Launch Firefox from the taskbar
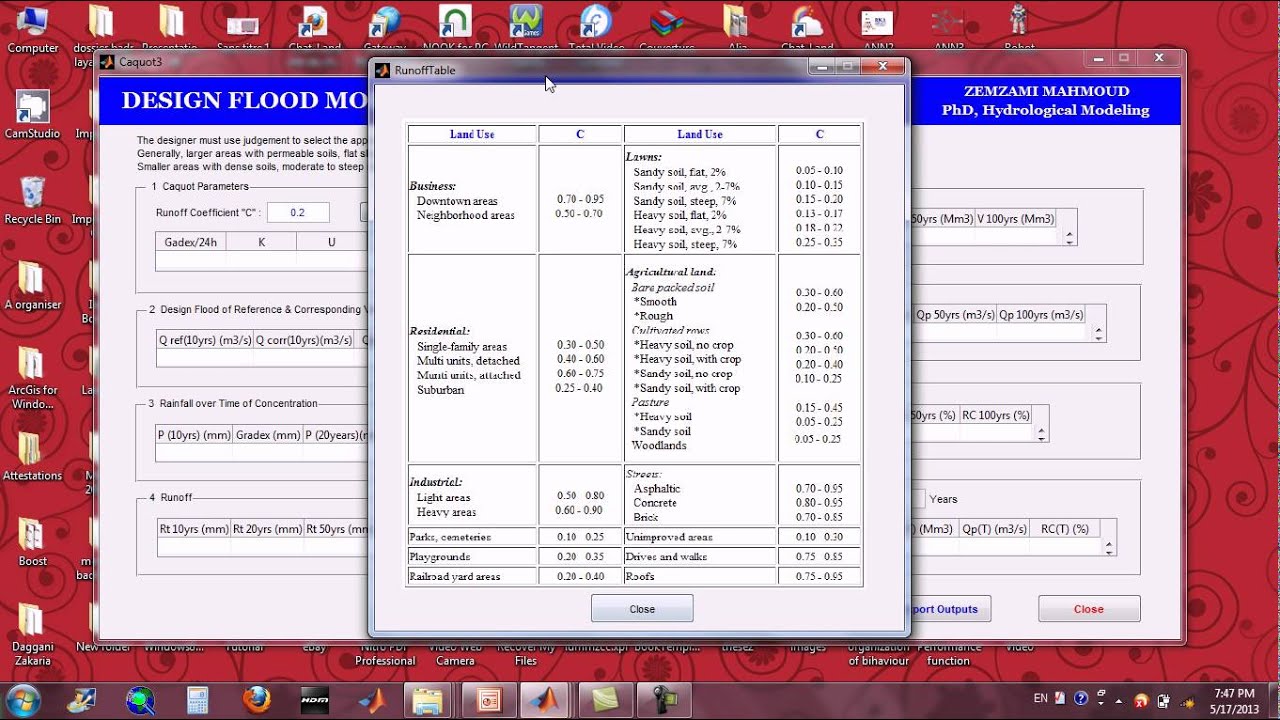The width and height of the screenshot is (1280, 720). pyautogui.click(x=256, y=699)
